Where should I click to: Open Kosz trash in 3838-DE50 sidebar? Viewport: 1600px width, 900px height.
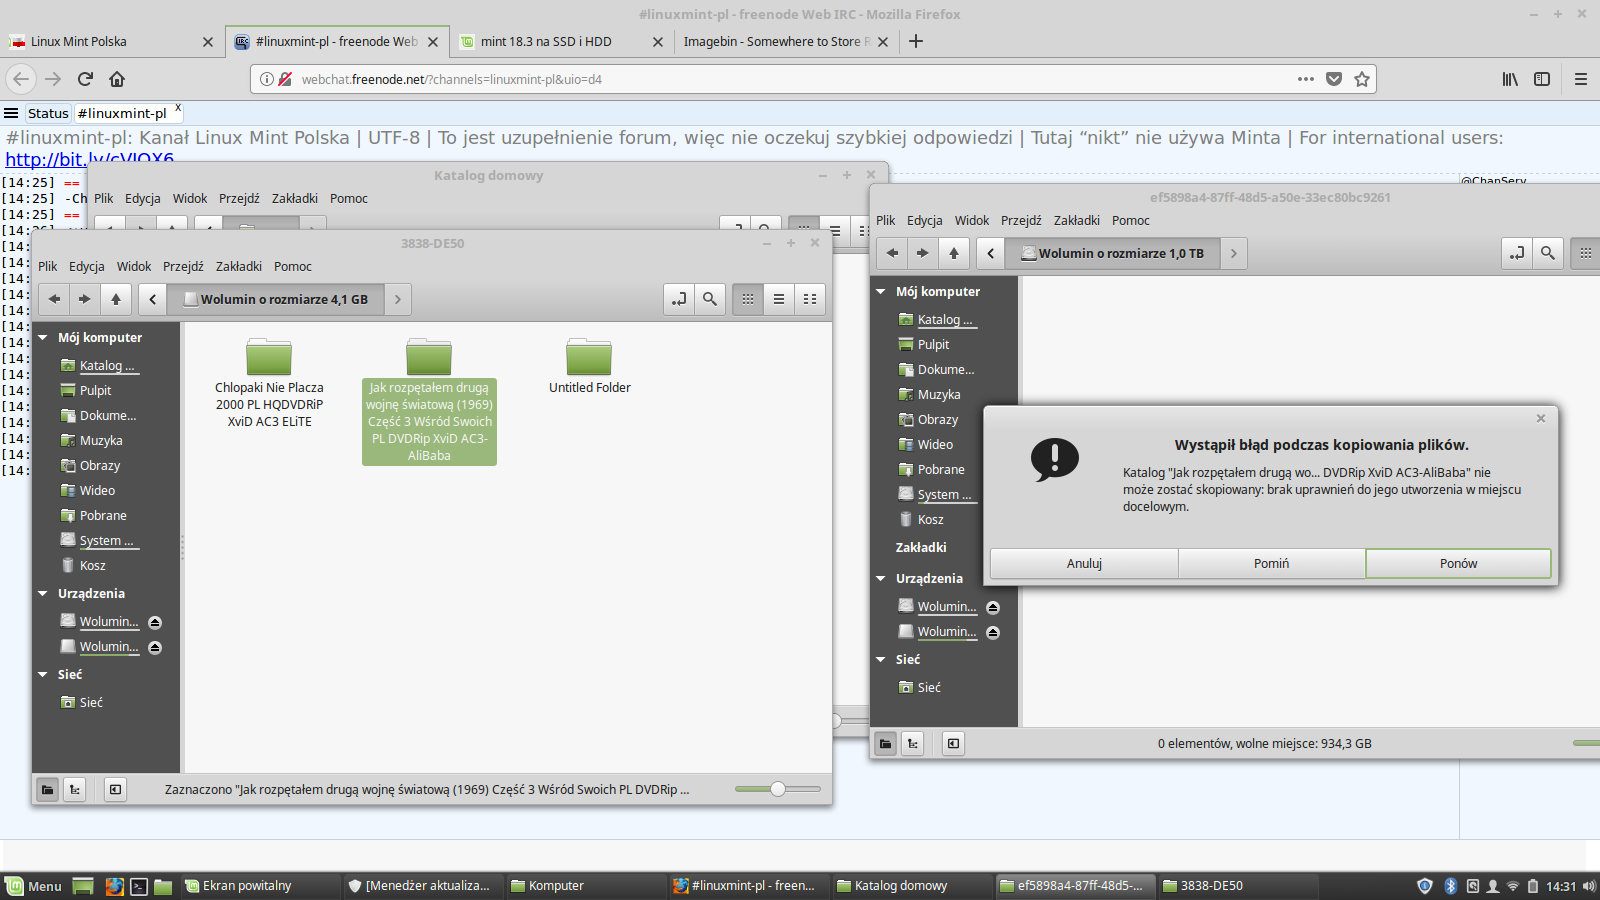pyautogui.click(x=92, y=566)
